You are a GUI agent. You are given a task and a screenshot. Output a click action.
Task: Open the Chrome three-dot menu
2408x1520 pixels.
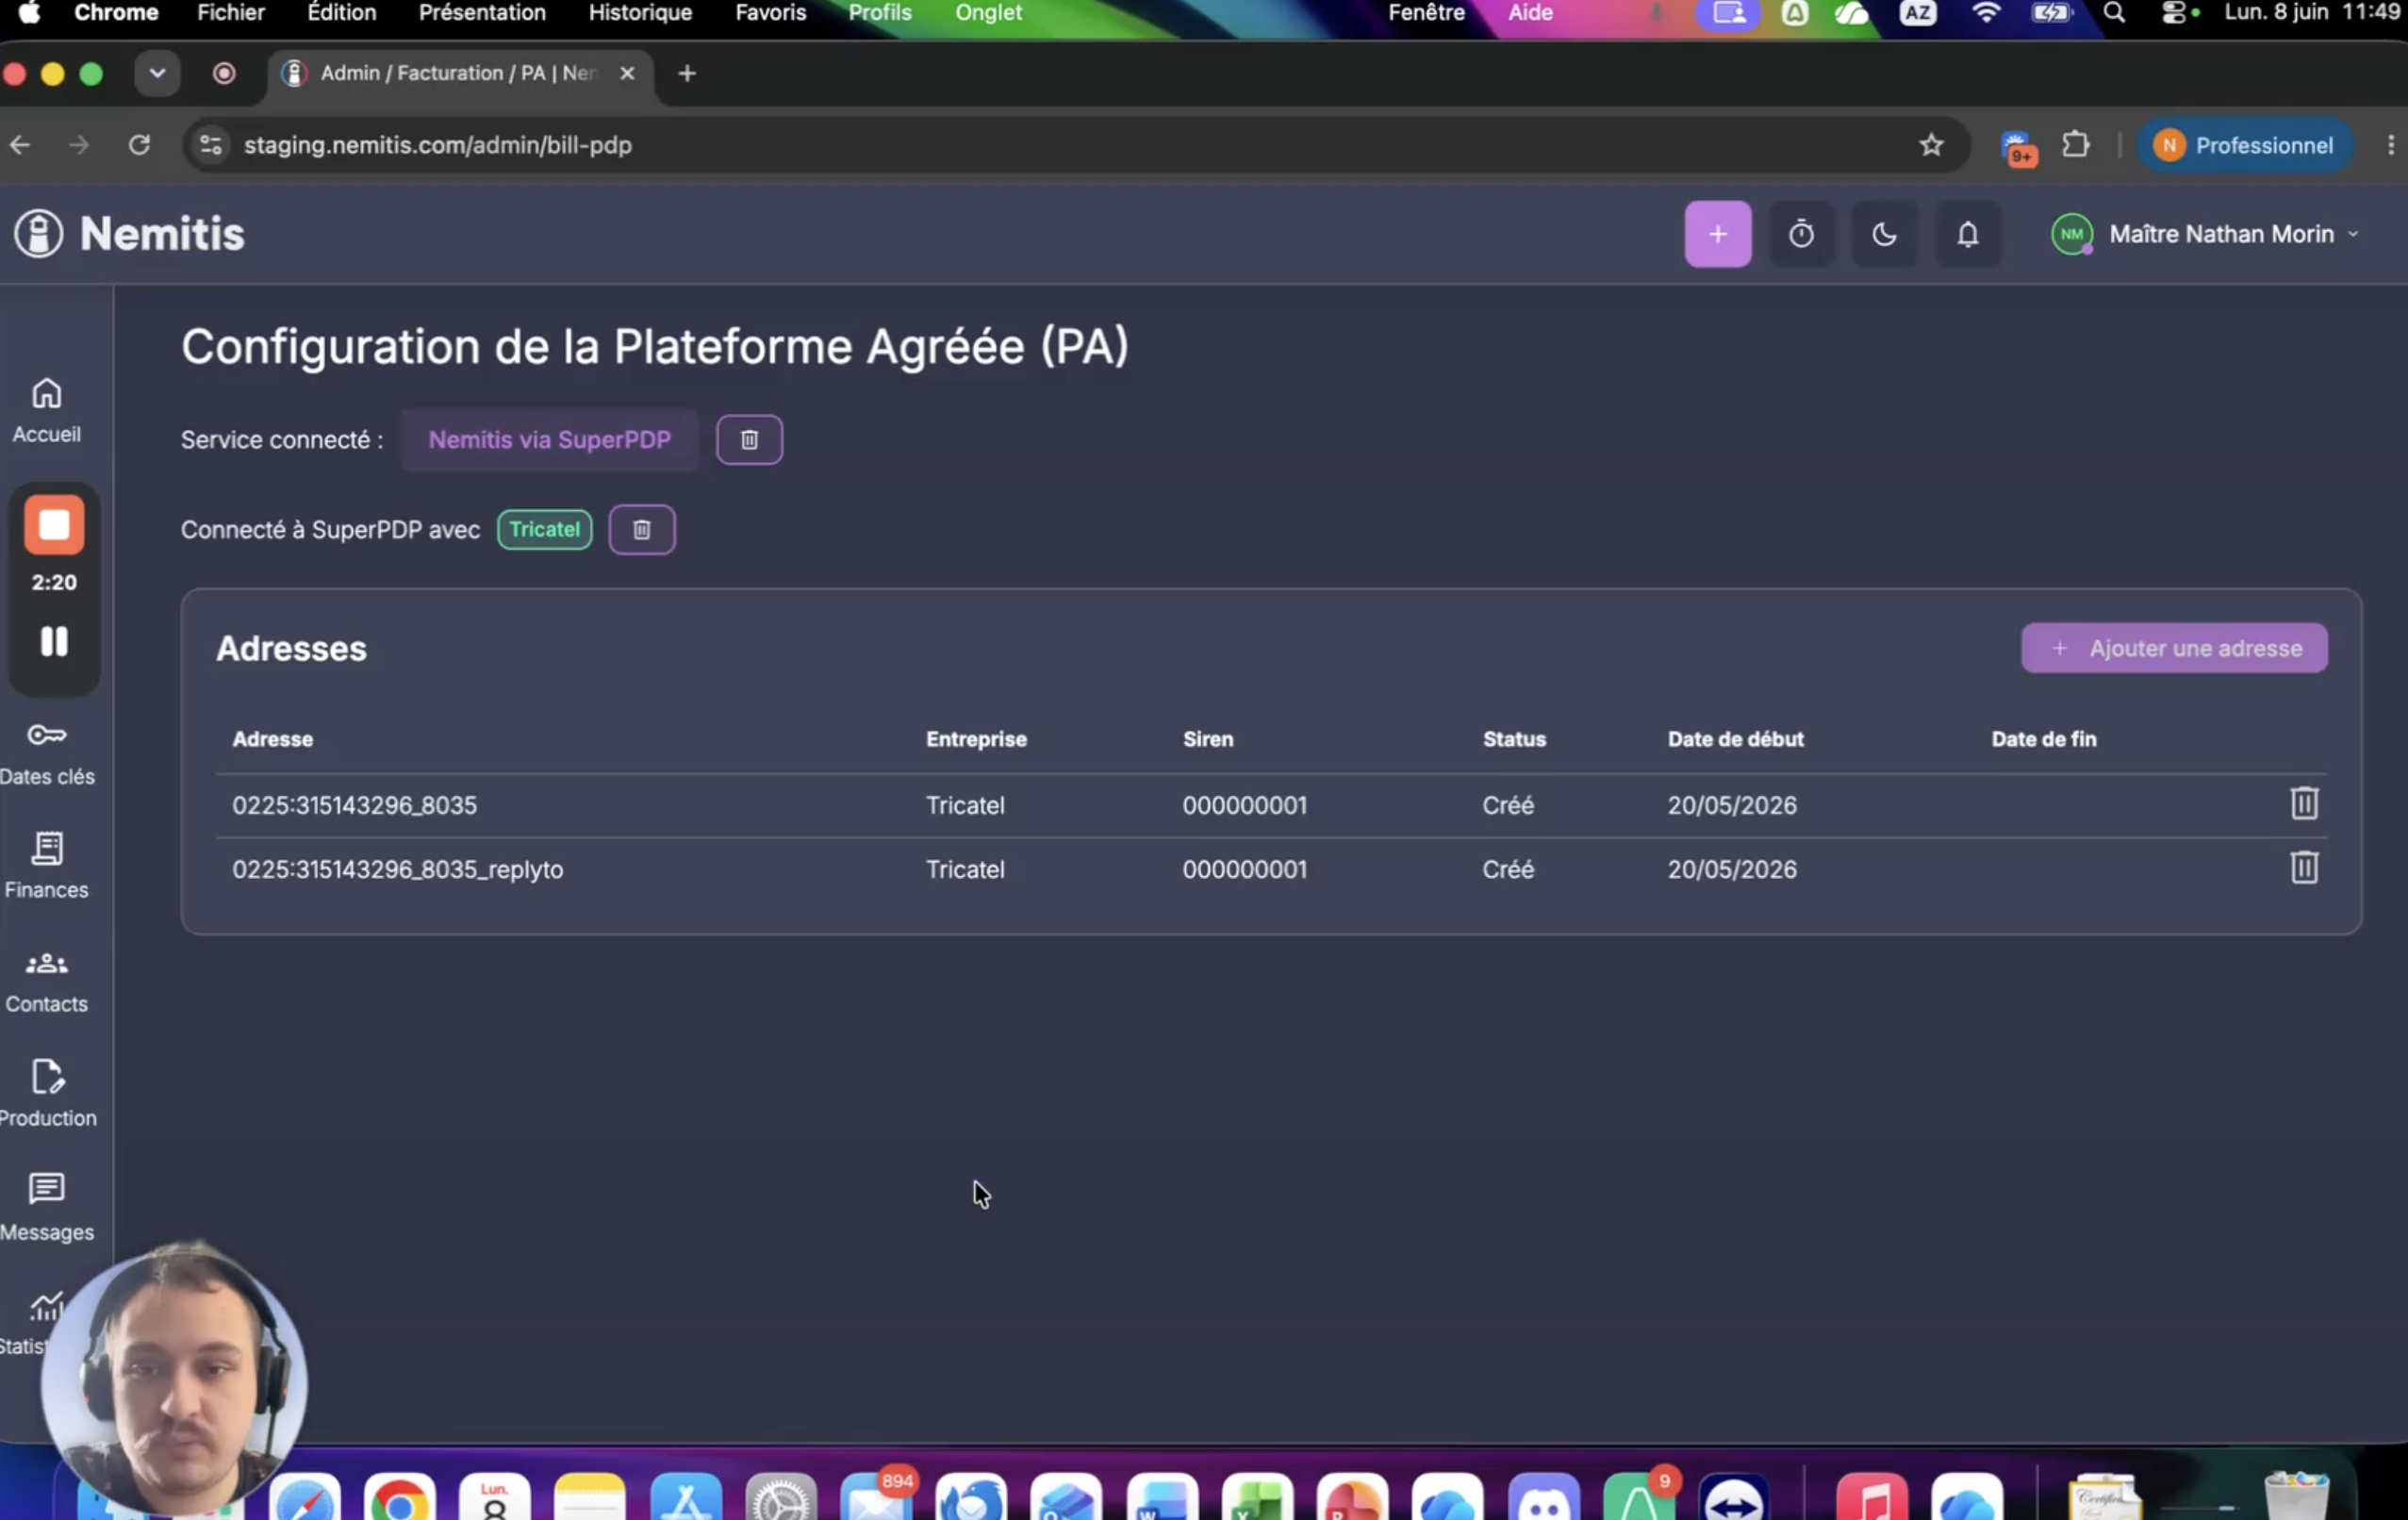tap(2390, 146)
